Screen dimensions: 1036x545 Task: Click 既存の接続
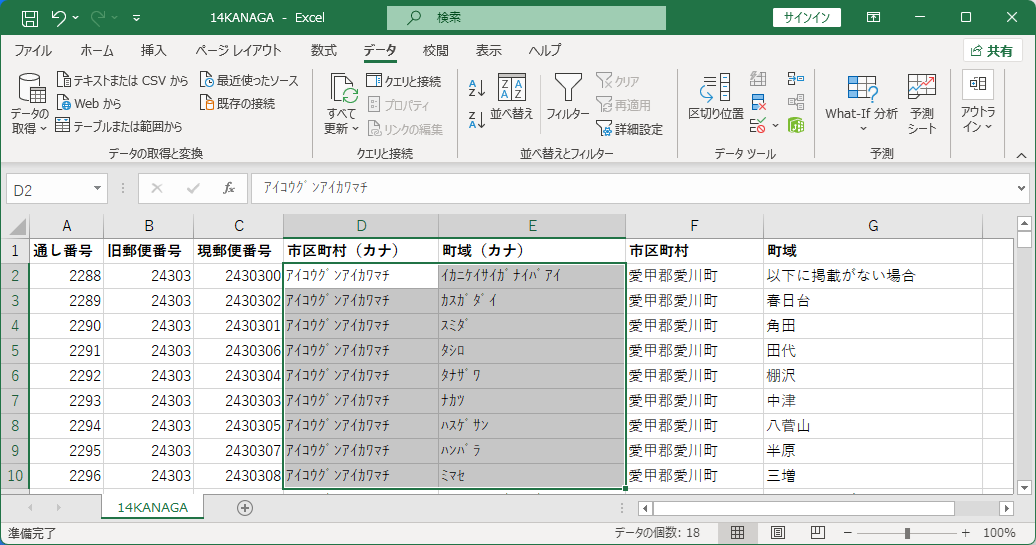pos(237,103)
